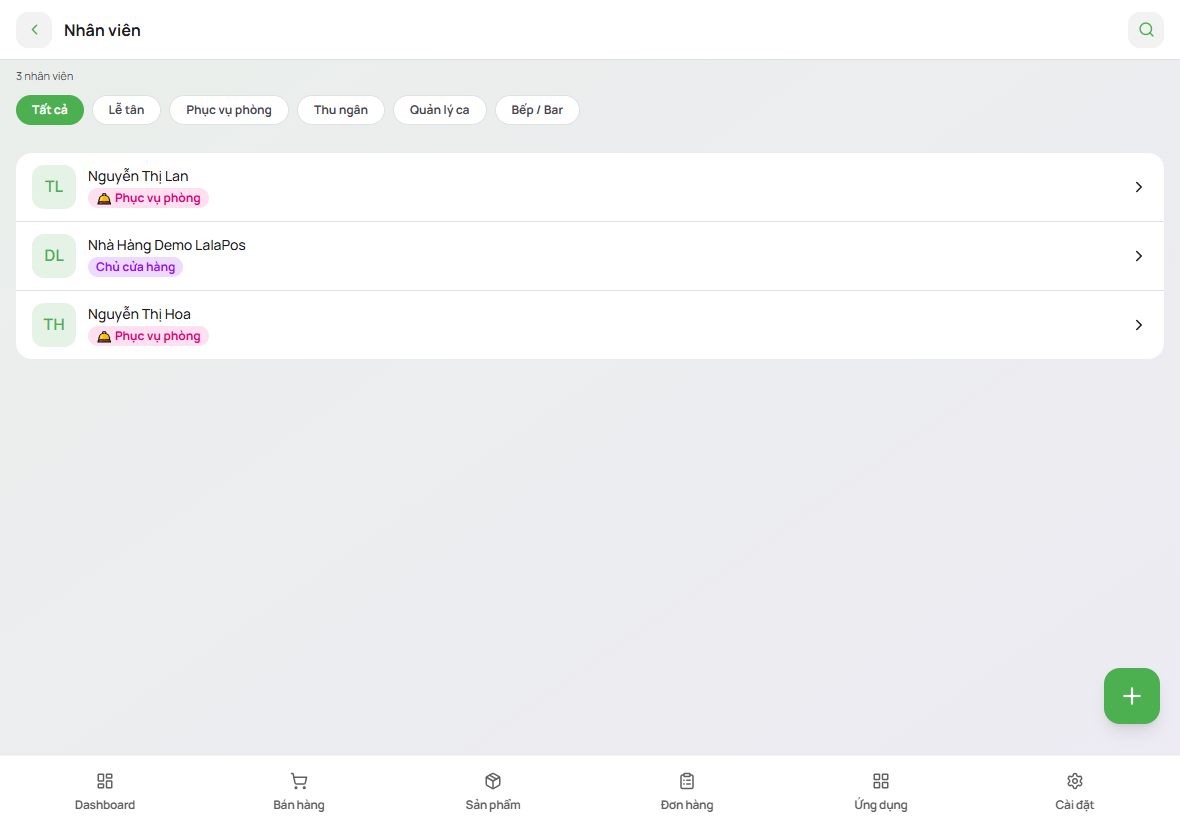
Task: Open the Dashboard icon in the bottom bar
Action: [x=105, y=781]
